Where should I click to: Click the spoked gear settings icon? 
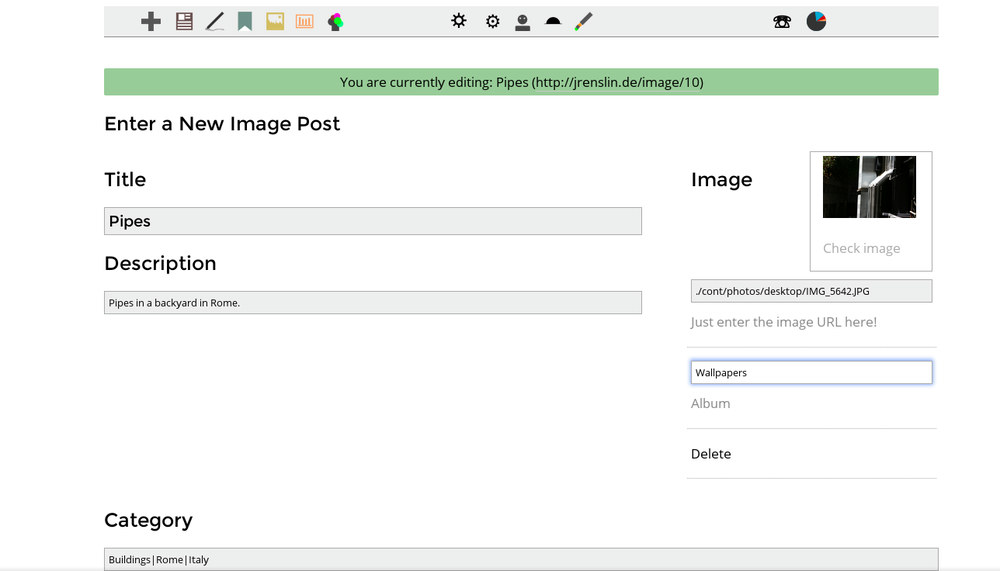[x=459, y=21]
